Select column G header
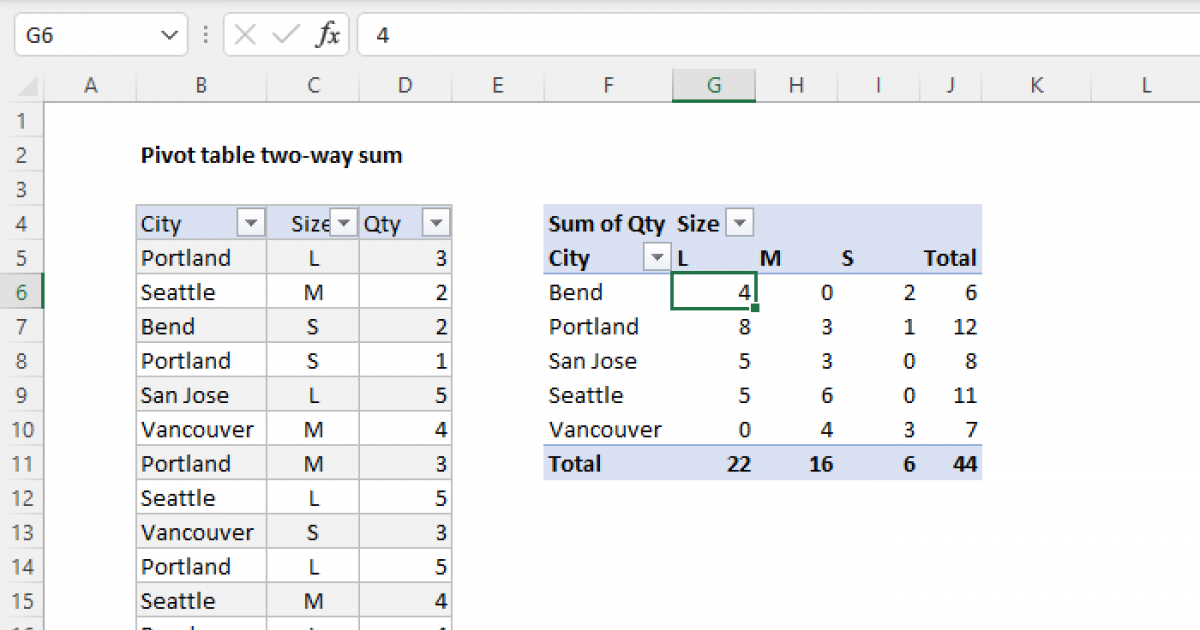This screenshot has width=1200, height=630. click(714, 87)
